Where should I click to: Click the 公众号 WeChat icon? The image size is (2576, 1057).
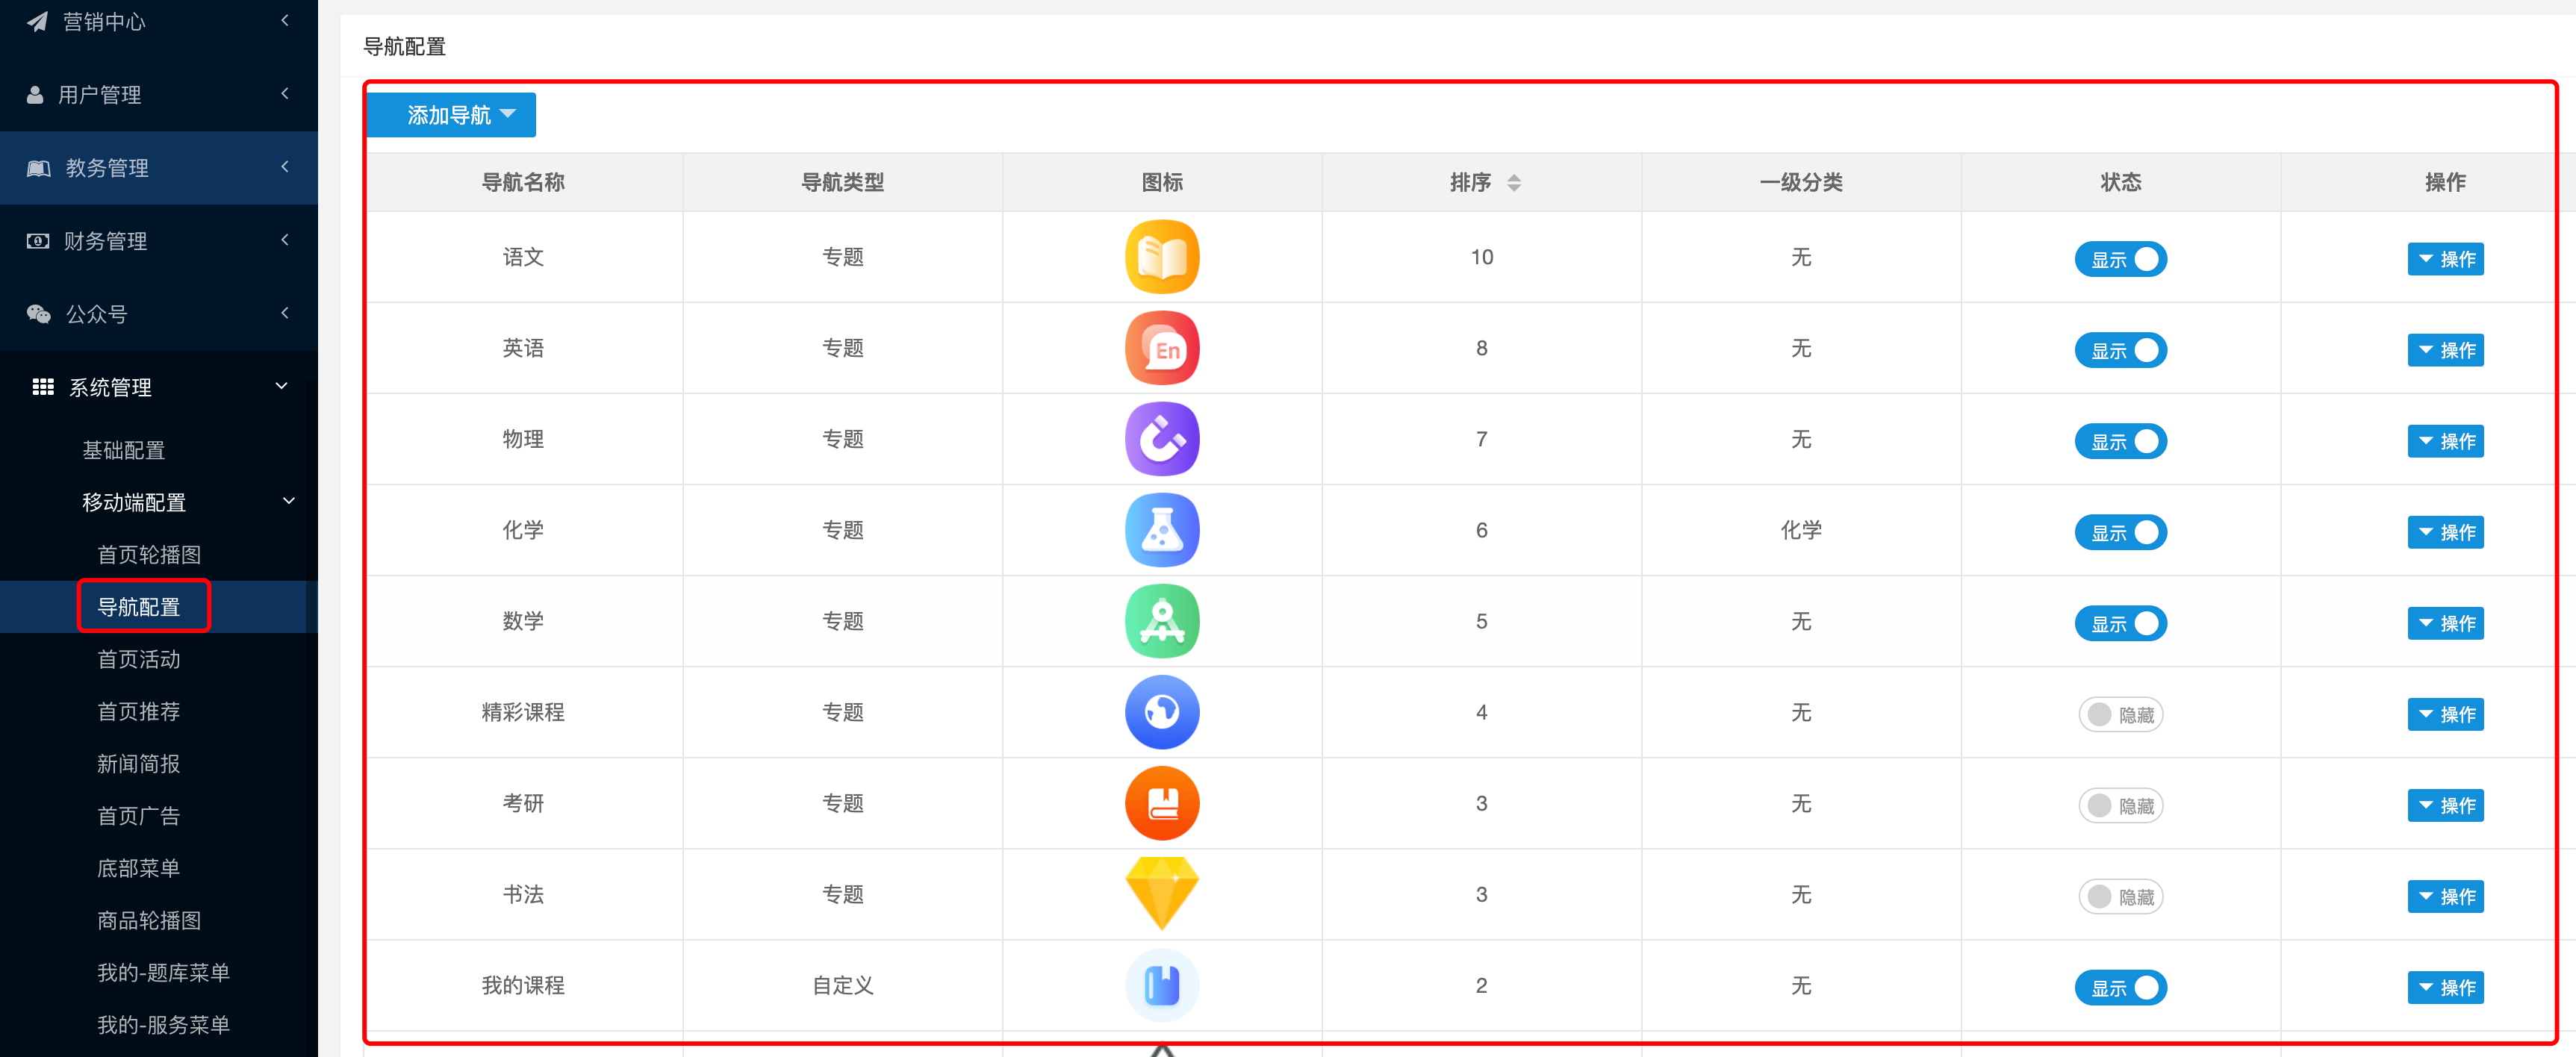tap(38, 314)
